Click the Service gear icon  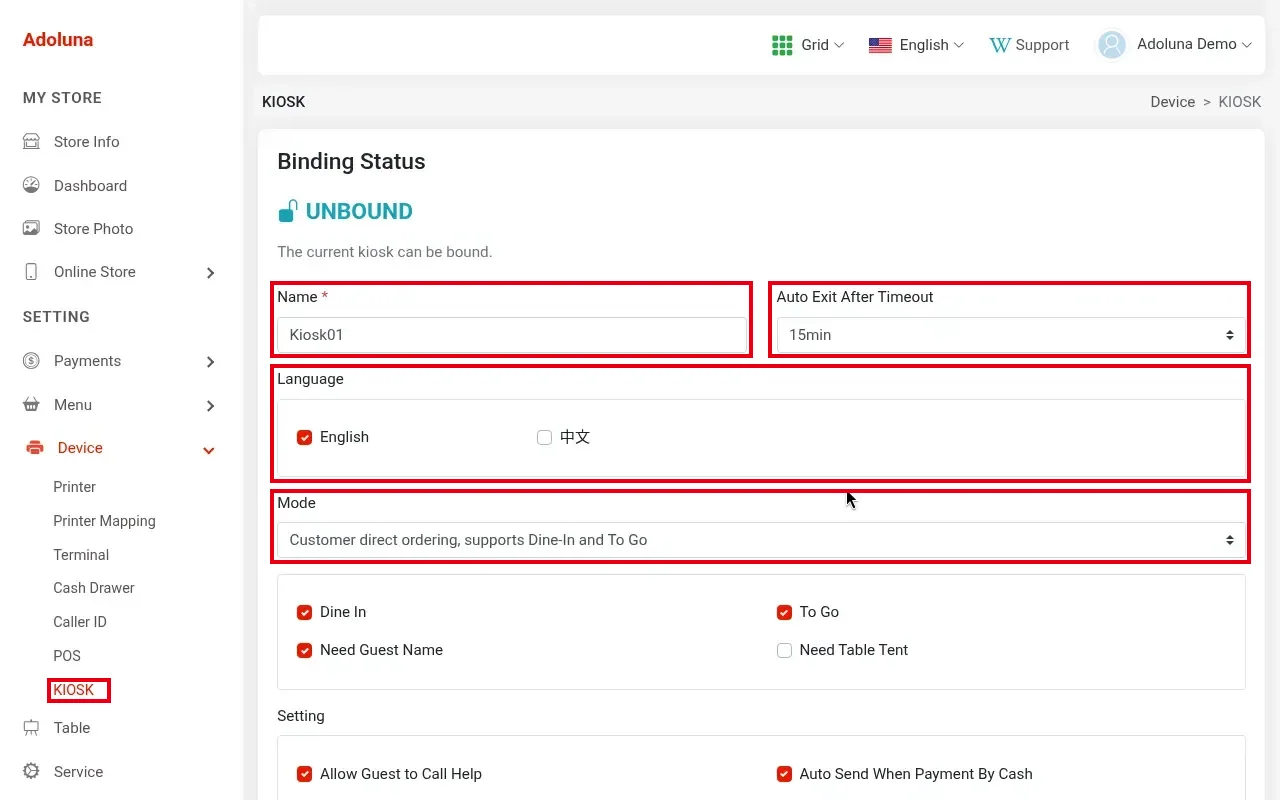coord(31,772)
